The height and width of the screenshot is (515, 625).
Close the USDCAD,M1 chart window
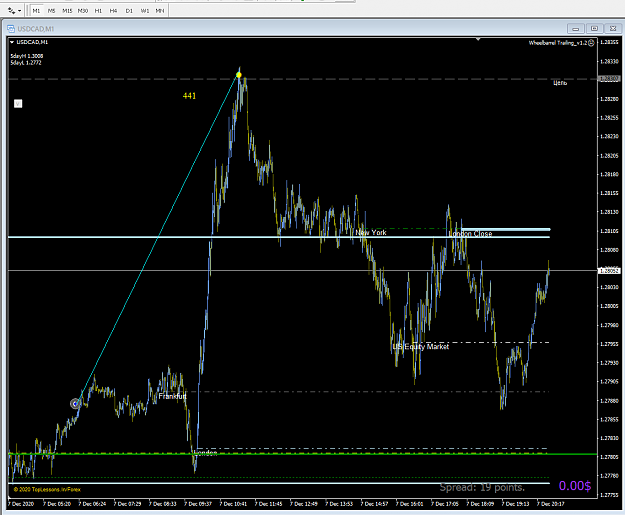click(x=613, y=29)
